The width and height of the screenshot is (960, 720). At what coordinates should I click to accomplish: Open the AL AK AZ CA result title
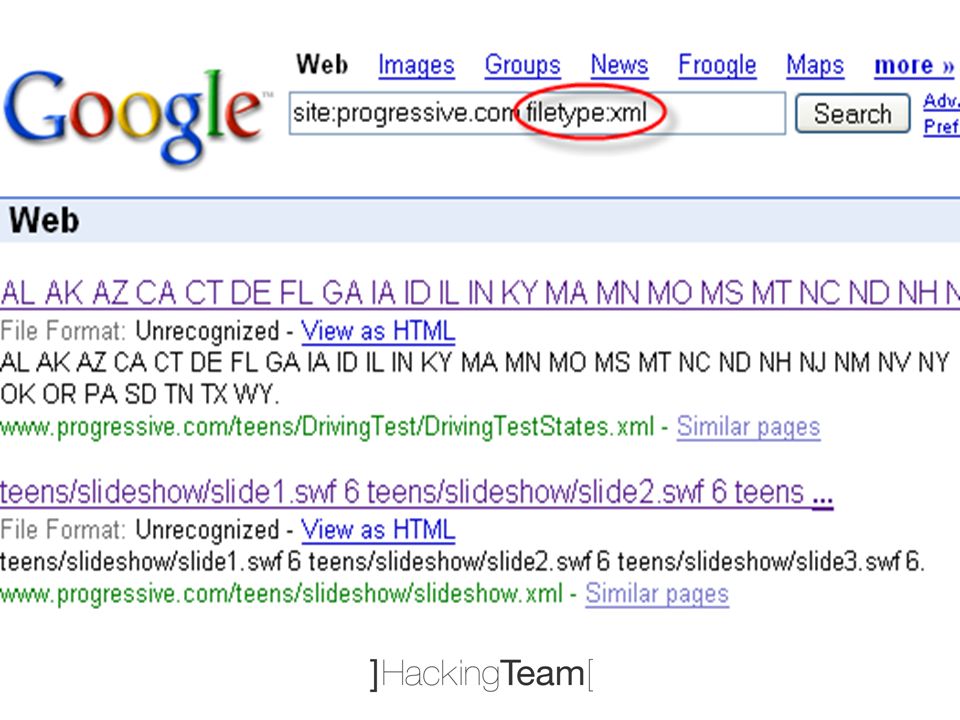tap(480, 293)
